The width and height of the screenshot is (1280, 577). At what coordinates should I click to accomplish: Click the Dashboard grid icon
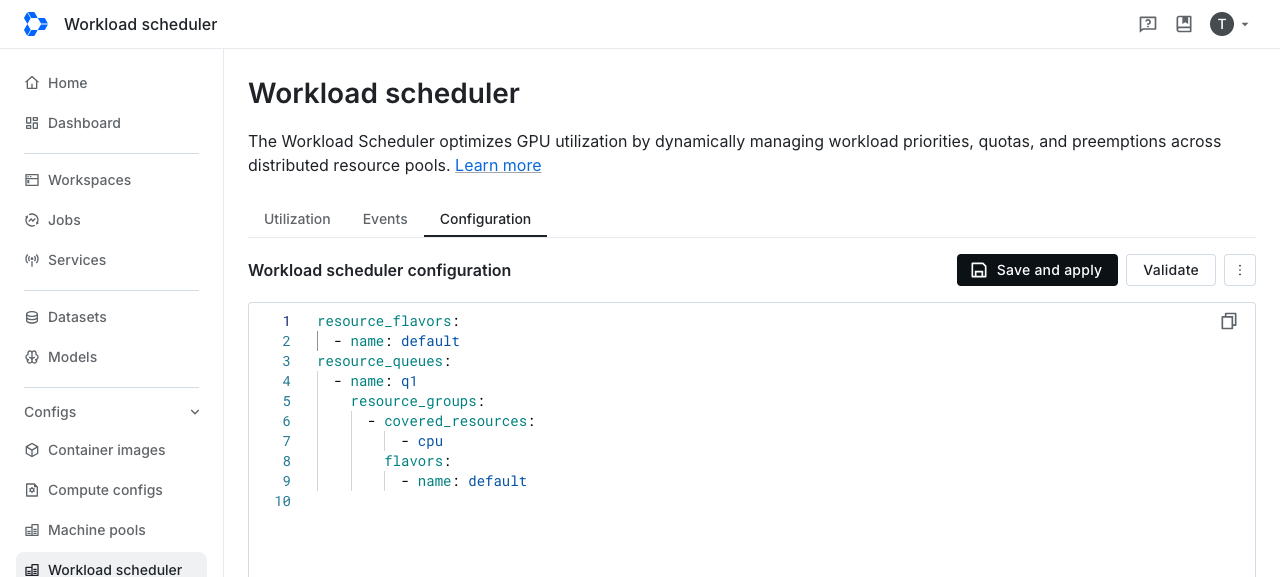[32, 123]
